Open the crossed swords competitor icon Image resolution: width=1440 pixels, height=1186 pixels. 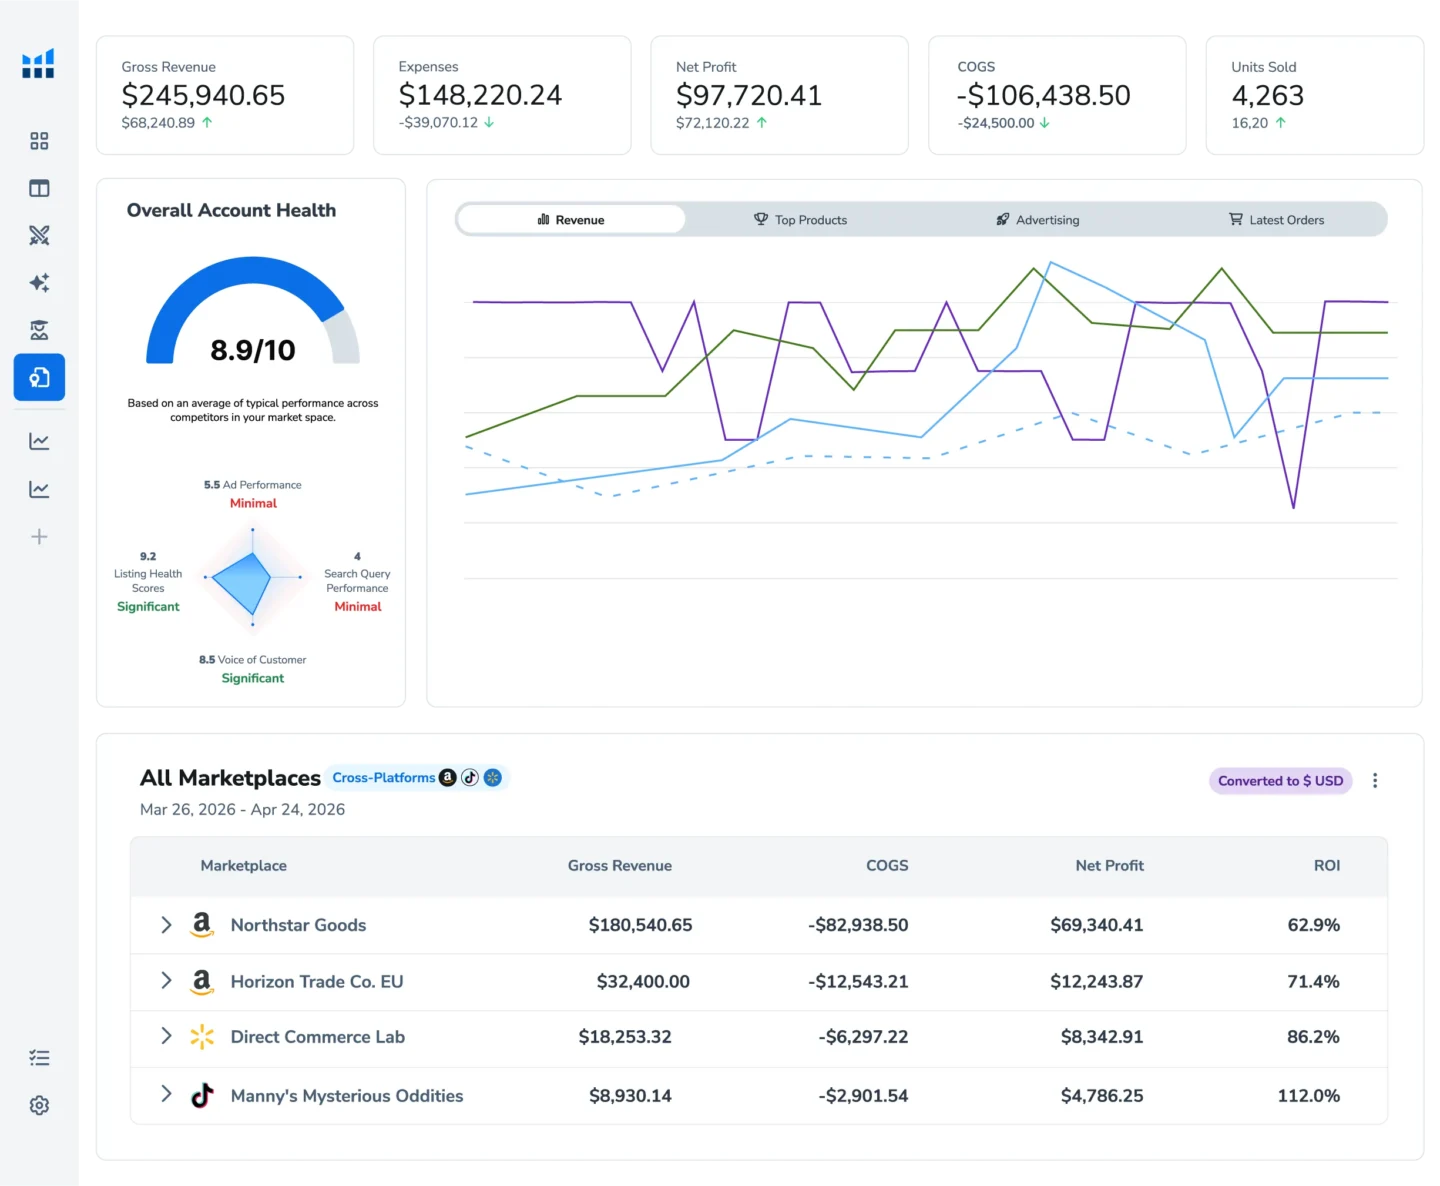pos(39,235)
